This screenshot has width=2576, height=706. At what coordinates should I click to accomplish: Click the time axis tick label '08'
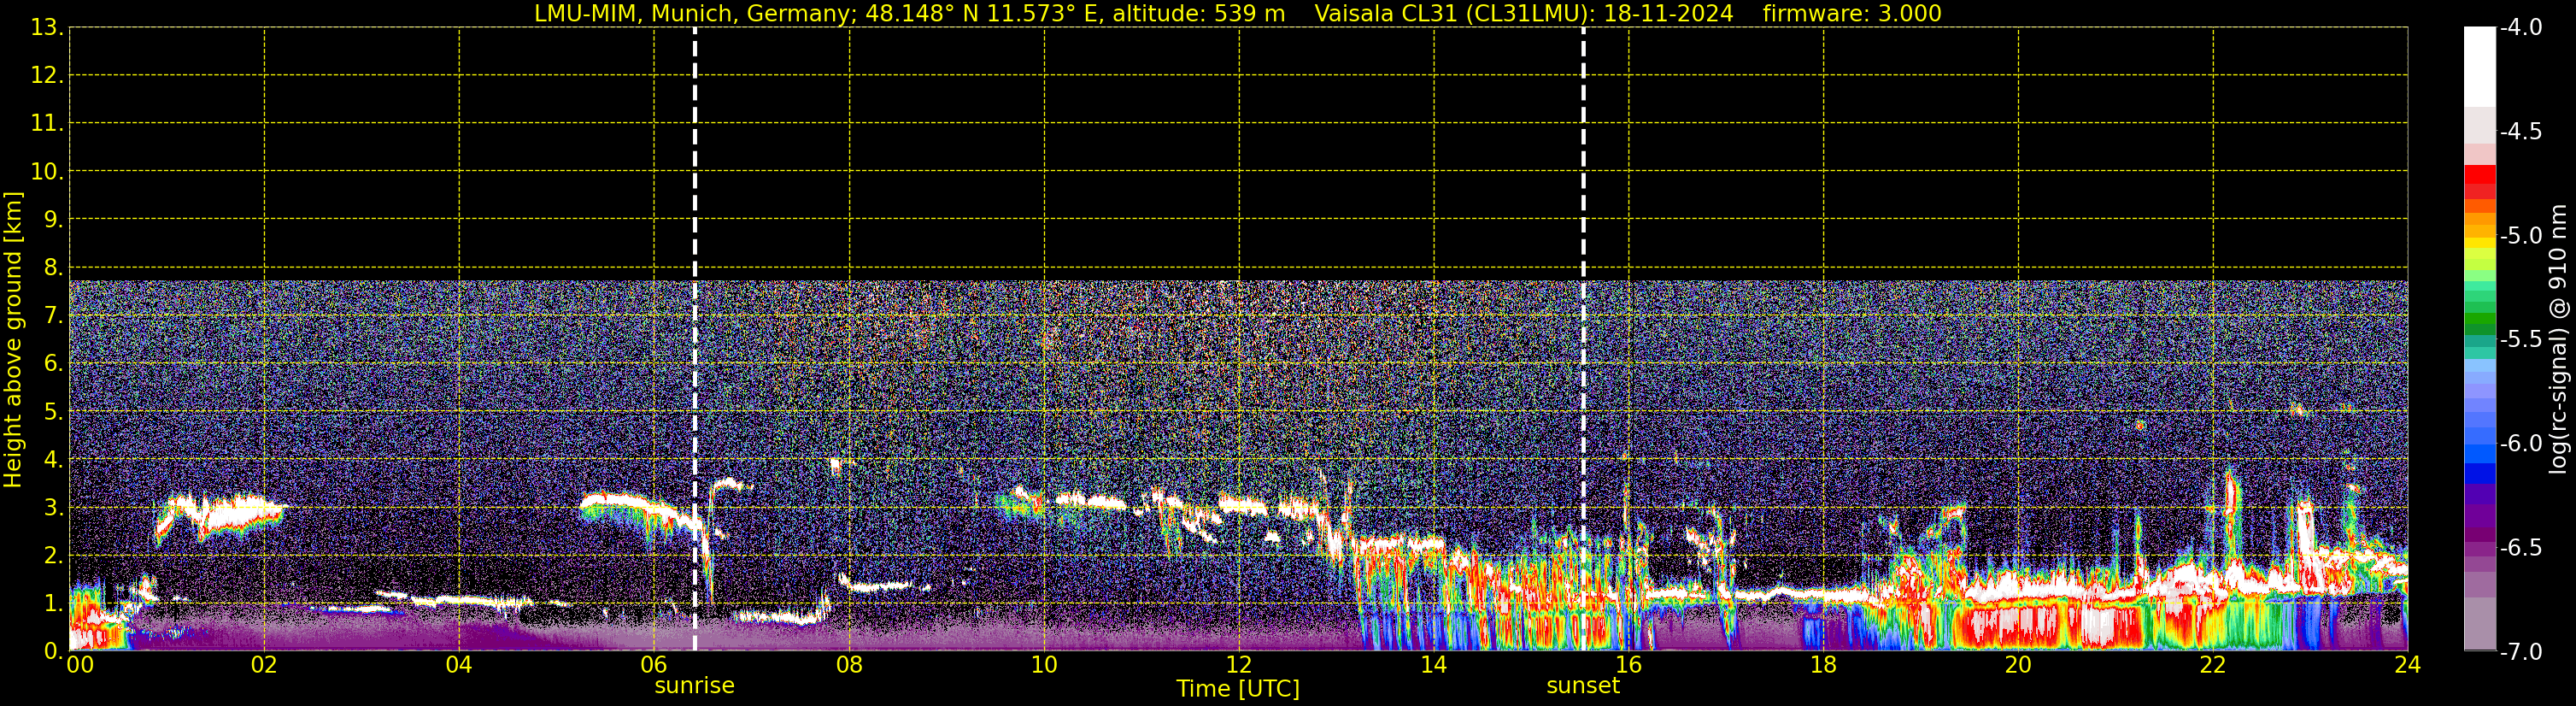pos(849,665)
